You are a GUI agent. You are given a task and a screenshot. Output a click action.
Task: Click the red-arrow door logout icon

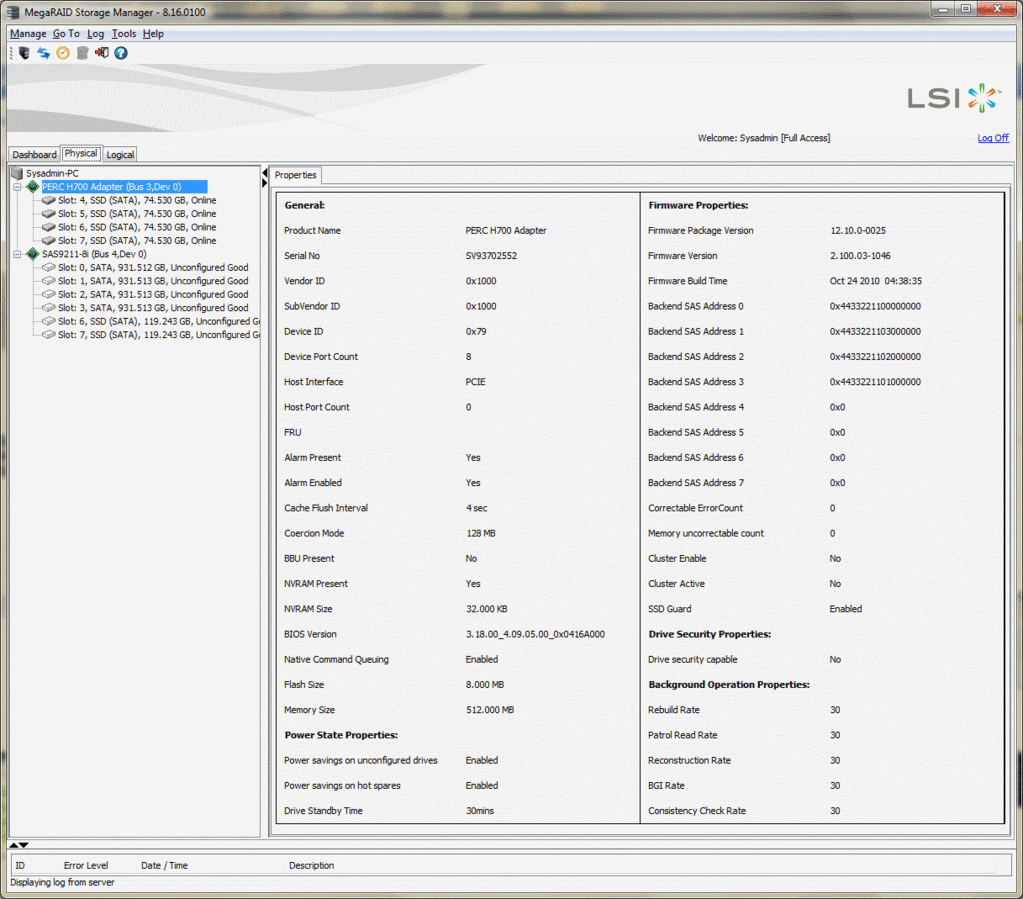click(102, 53)
